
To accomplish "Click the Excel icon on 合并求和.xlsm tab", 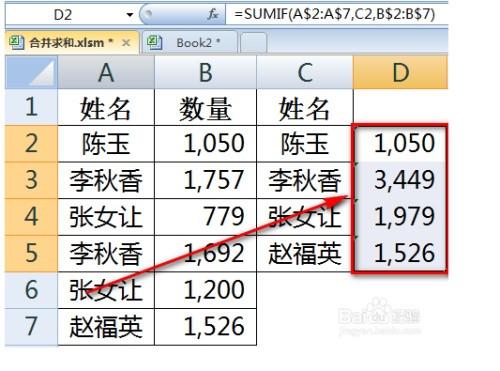I will pos(16,43).
